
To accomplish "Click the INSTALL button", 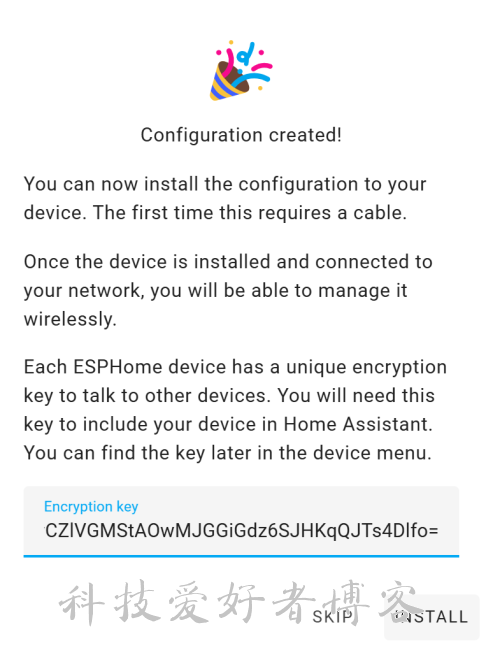I will [432, 617].
